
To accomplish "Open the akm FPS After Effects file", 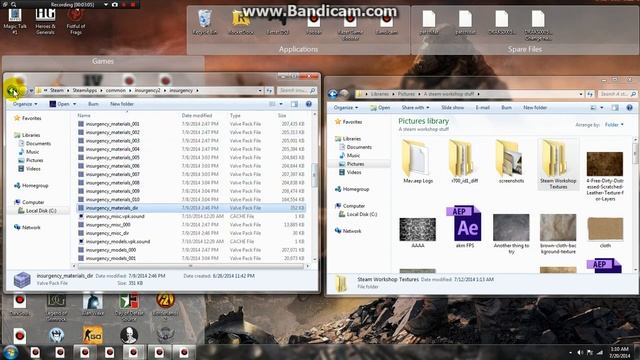I will tap(464, 227).
